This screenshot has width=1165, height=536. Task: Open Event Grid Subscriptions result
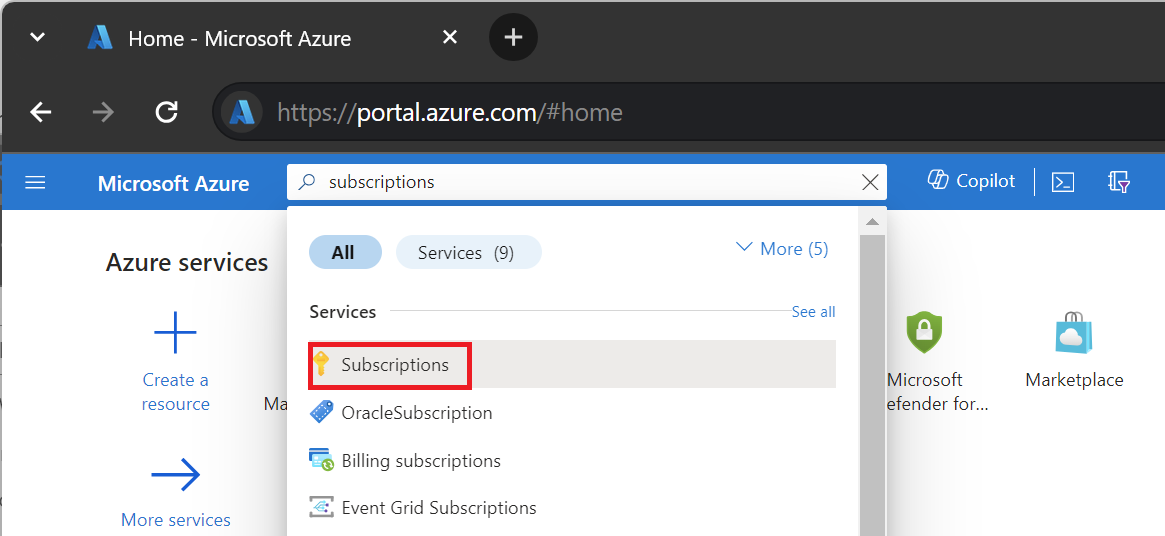(572, 508)
